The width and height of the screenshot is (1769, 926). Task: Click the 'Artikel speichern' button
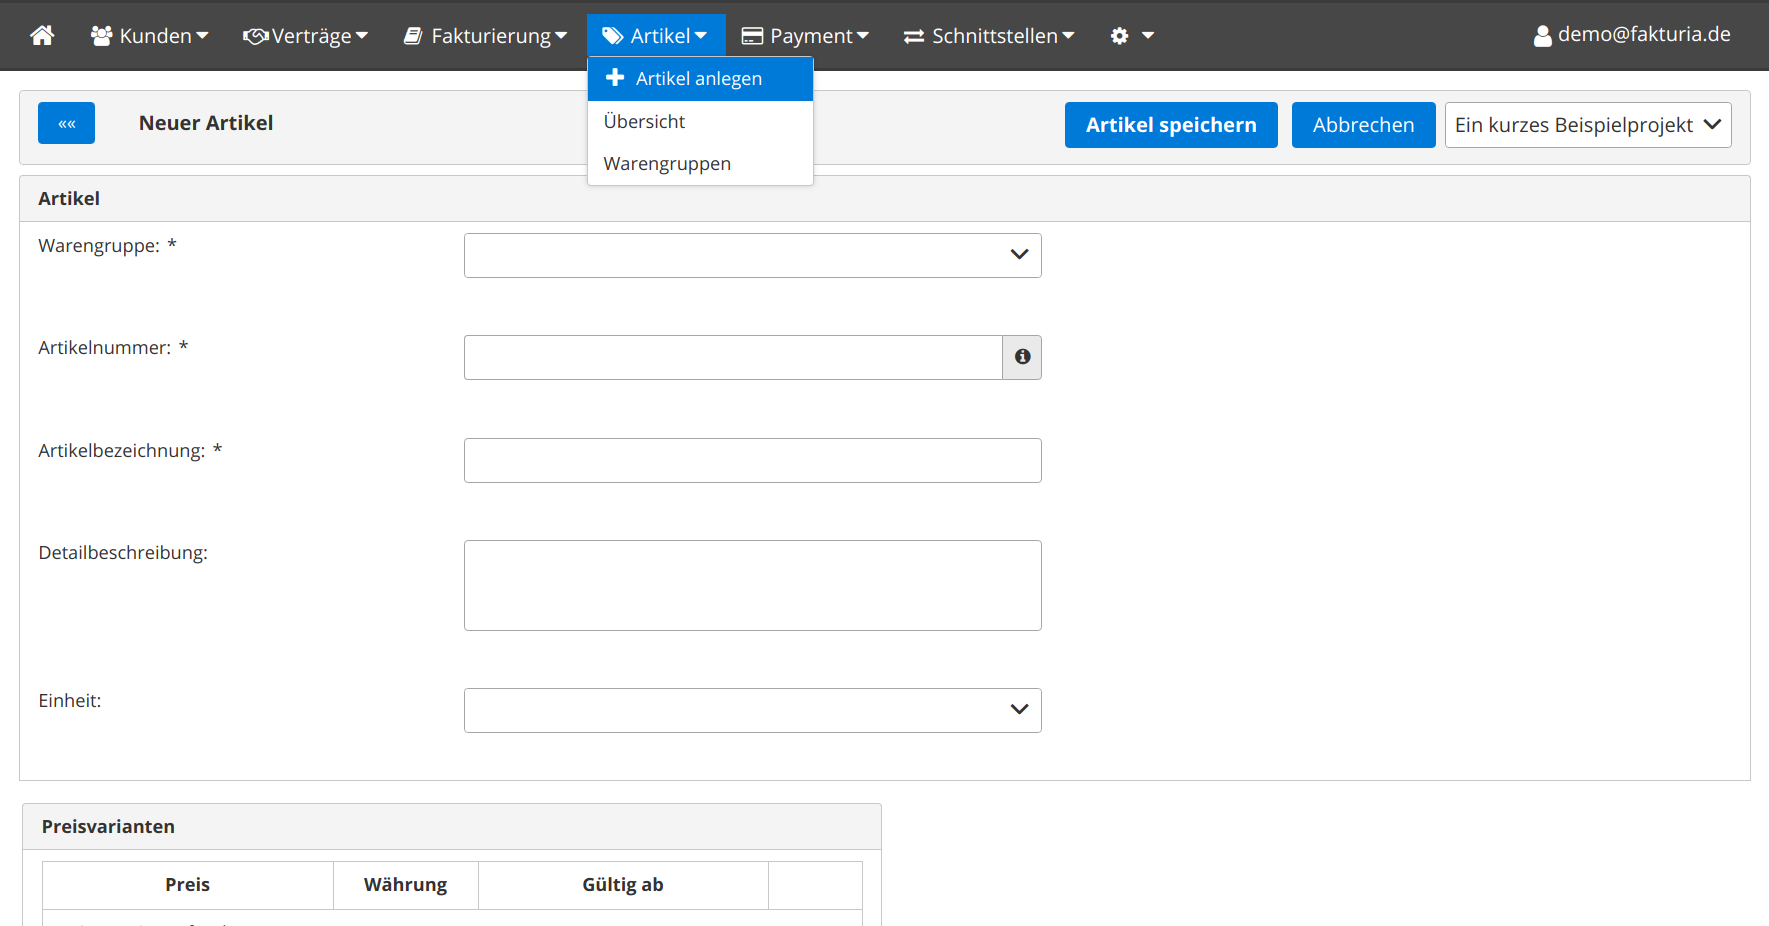pyautogui.click(x=1170, y=125)
